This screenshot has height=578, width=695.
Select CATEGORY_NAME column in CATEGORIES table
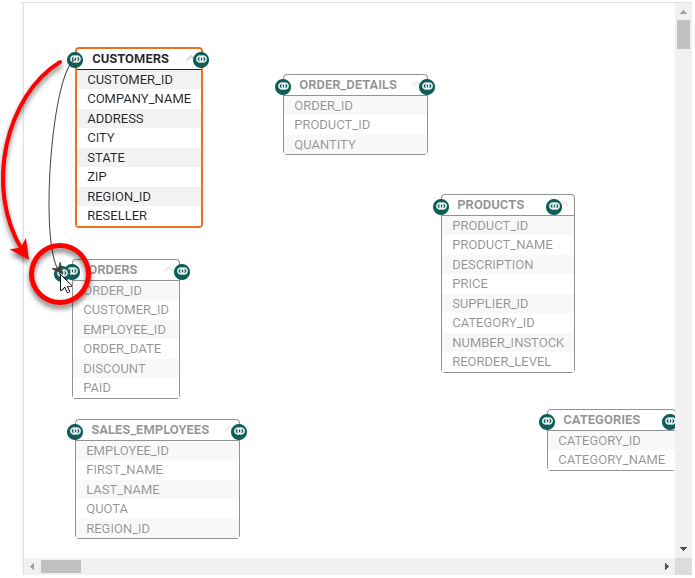coord(611,460)
